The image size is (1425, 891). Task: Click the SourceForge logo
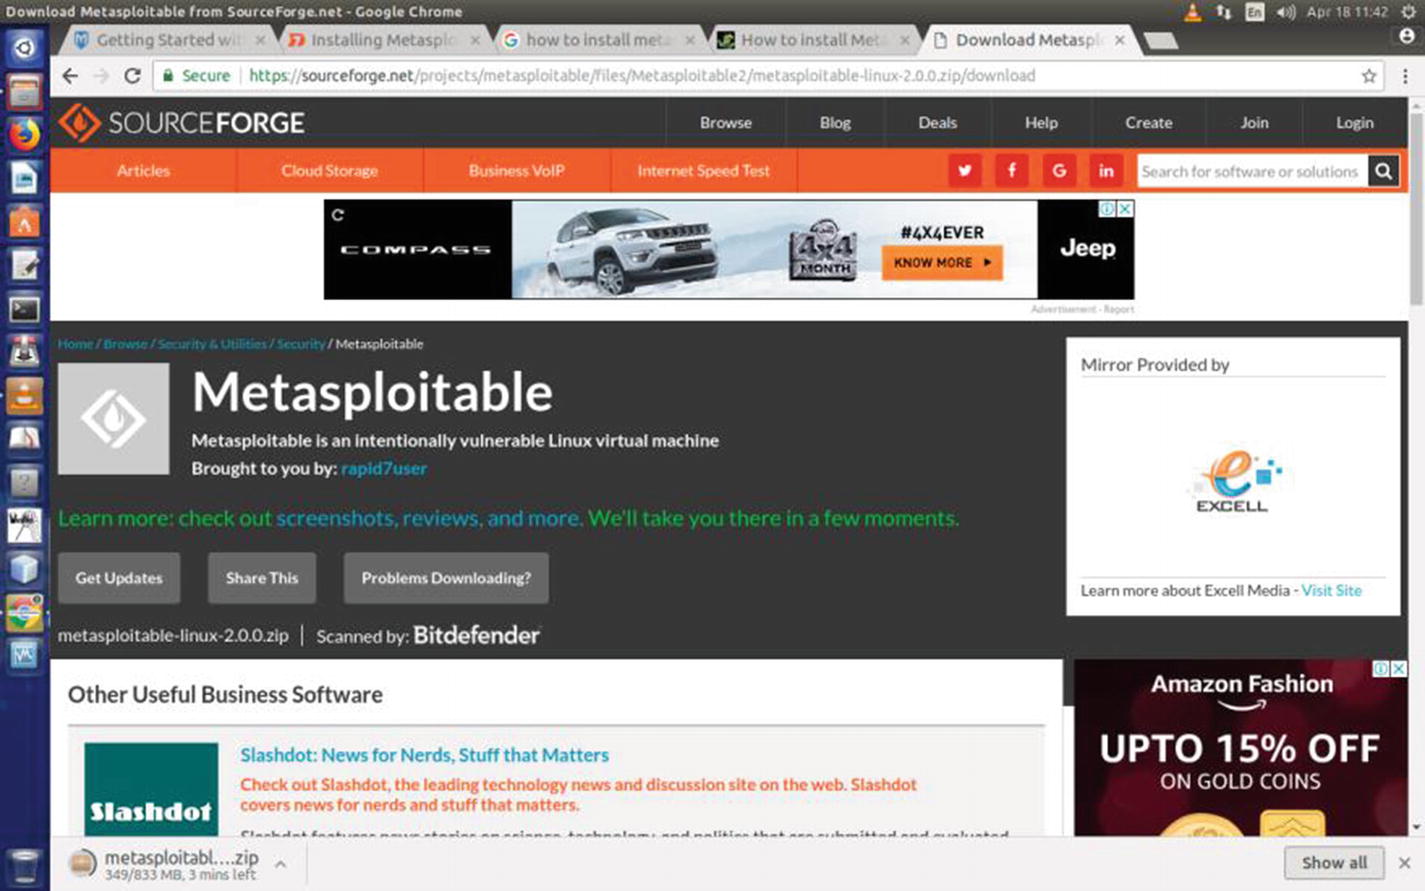click(x=181, y=123)
